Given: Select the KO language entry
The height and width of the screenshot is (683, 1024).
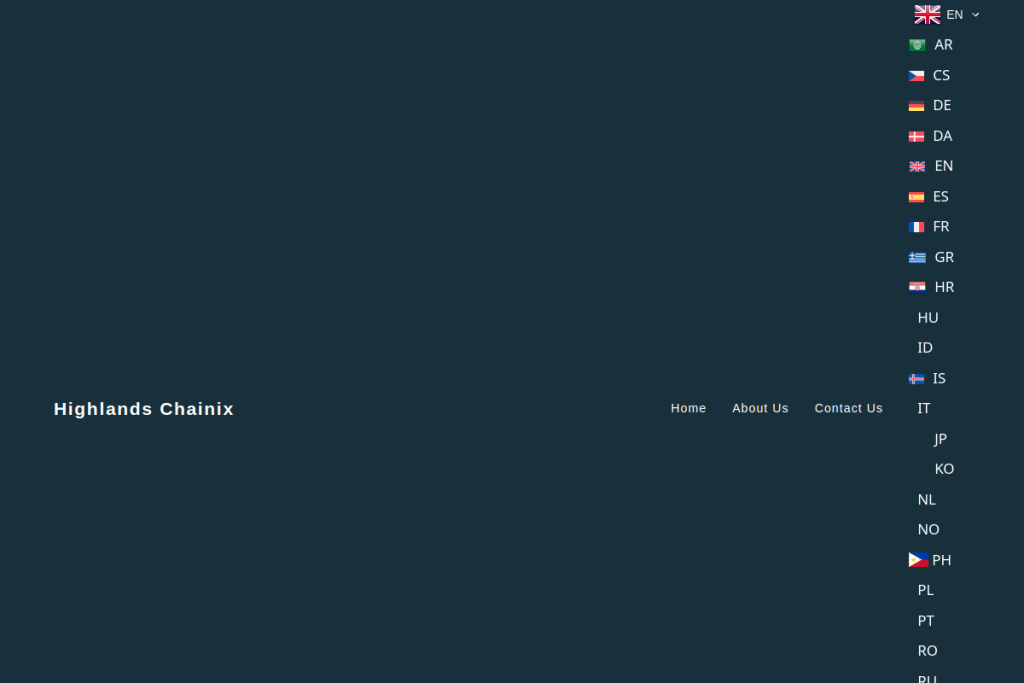Looking at the screenshot, I should (944, 469).
